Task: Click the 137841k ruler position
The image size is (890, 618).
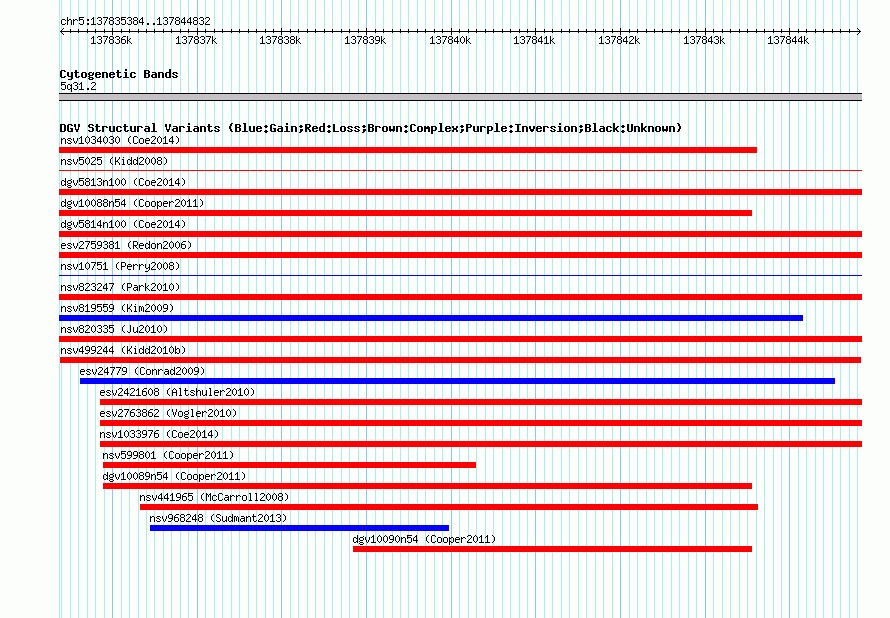Action: tap(534, 40)
